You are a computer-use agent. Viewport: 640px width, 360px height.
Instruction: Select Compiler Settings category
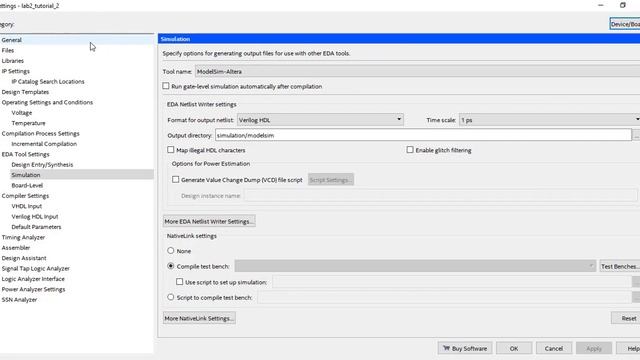pos(25,196)
